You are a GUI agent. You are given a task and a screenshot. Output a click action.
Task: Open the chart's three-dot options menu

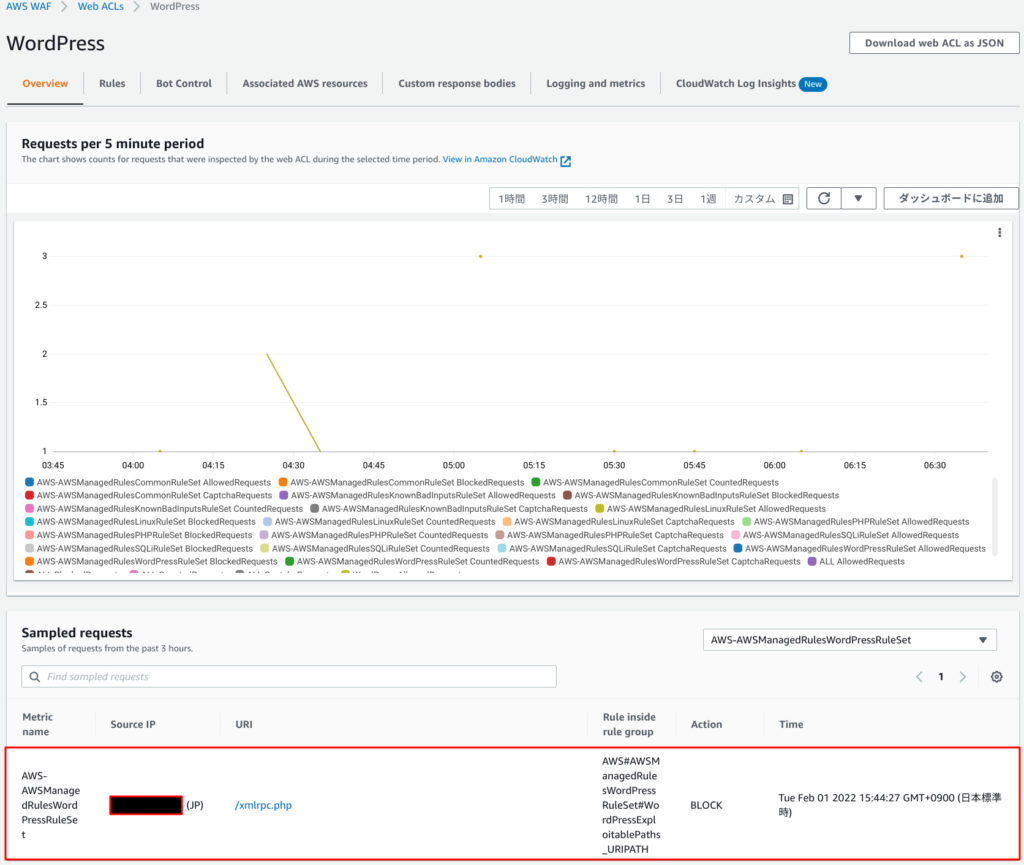pos(999,232)
